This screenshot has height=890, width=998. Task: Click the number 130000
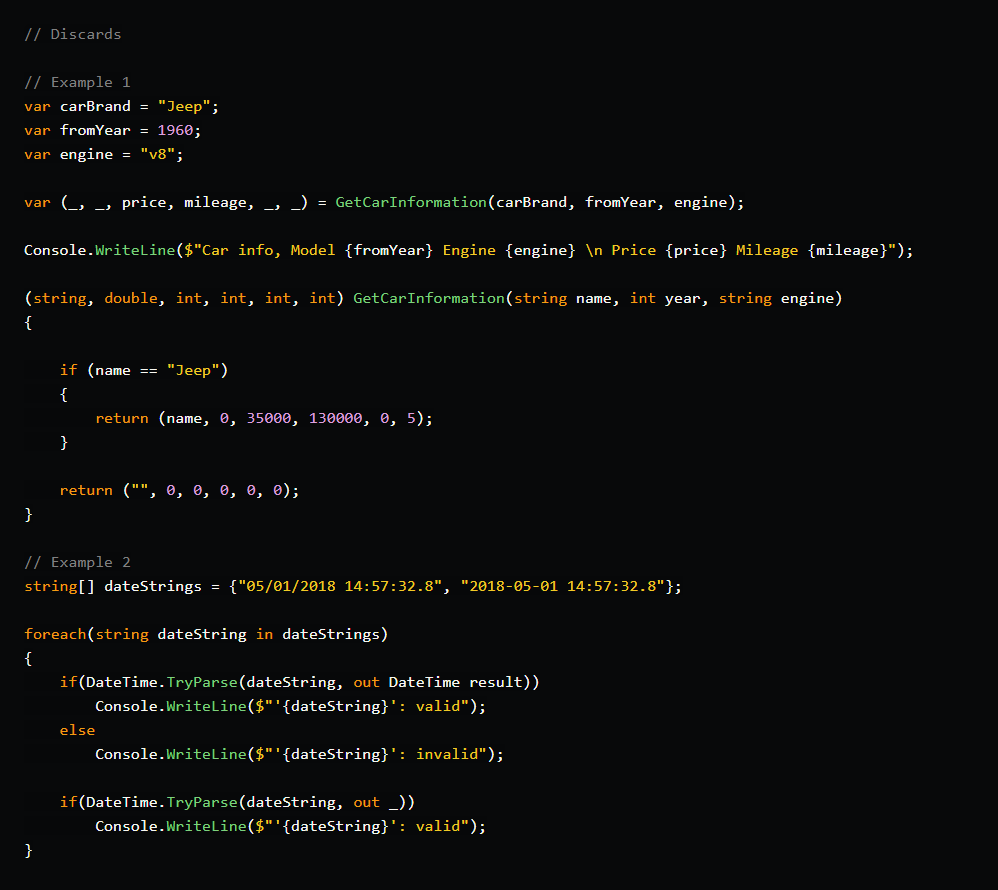click(x=335, y=418)
